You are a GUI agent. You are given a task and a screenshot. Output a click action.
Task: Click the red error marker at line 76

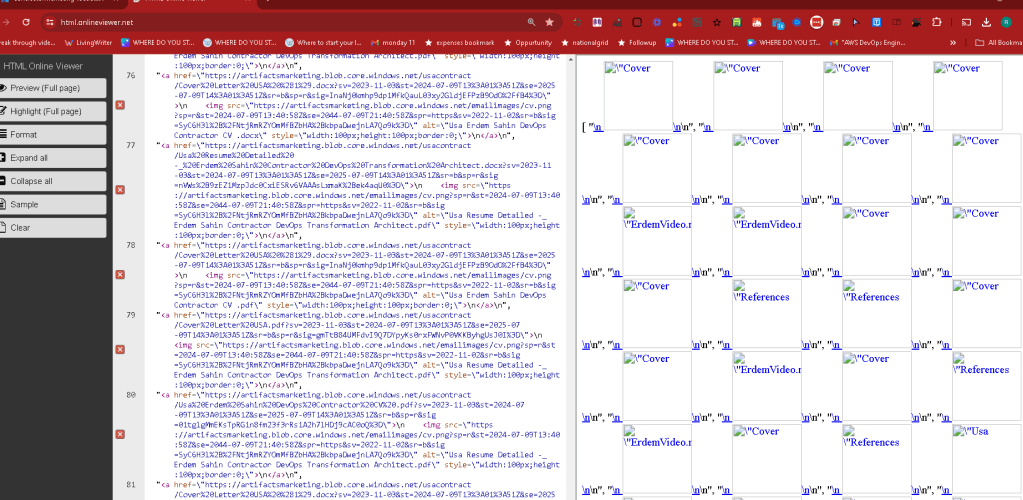pyautogui.click(x=120, y=104)
